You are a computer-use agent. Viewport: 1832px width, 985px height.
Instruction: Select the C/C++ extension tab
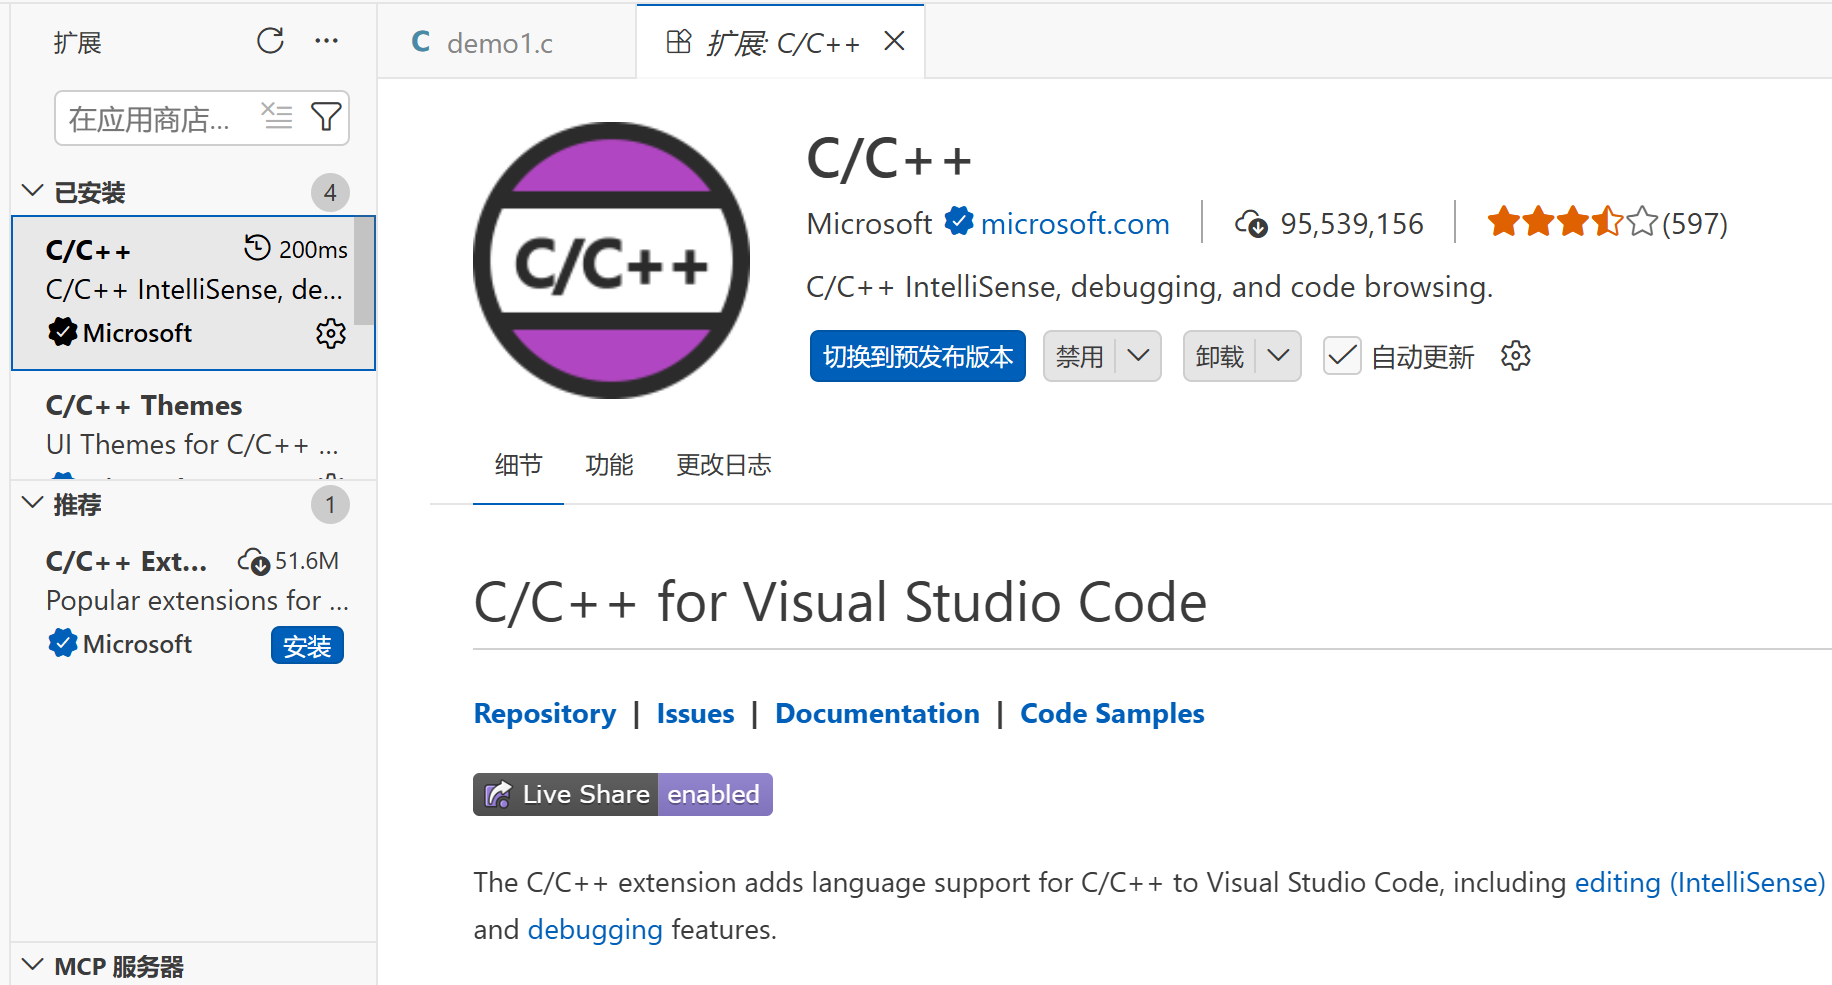click(x=781, y=42)
